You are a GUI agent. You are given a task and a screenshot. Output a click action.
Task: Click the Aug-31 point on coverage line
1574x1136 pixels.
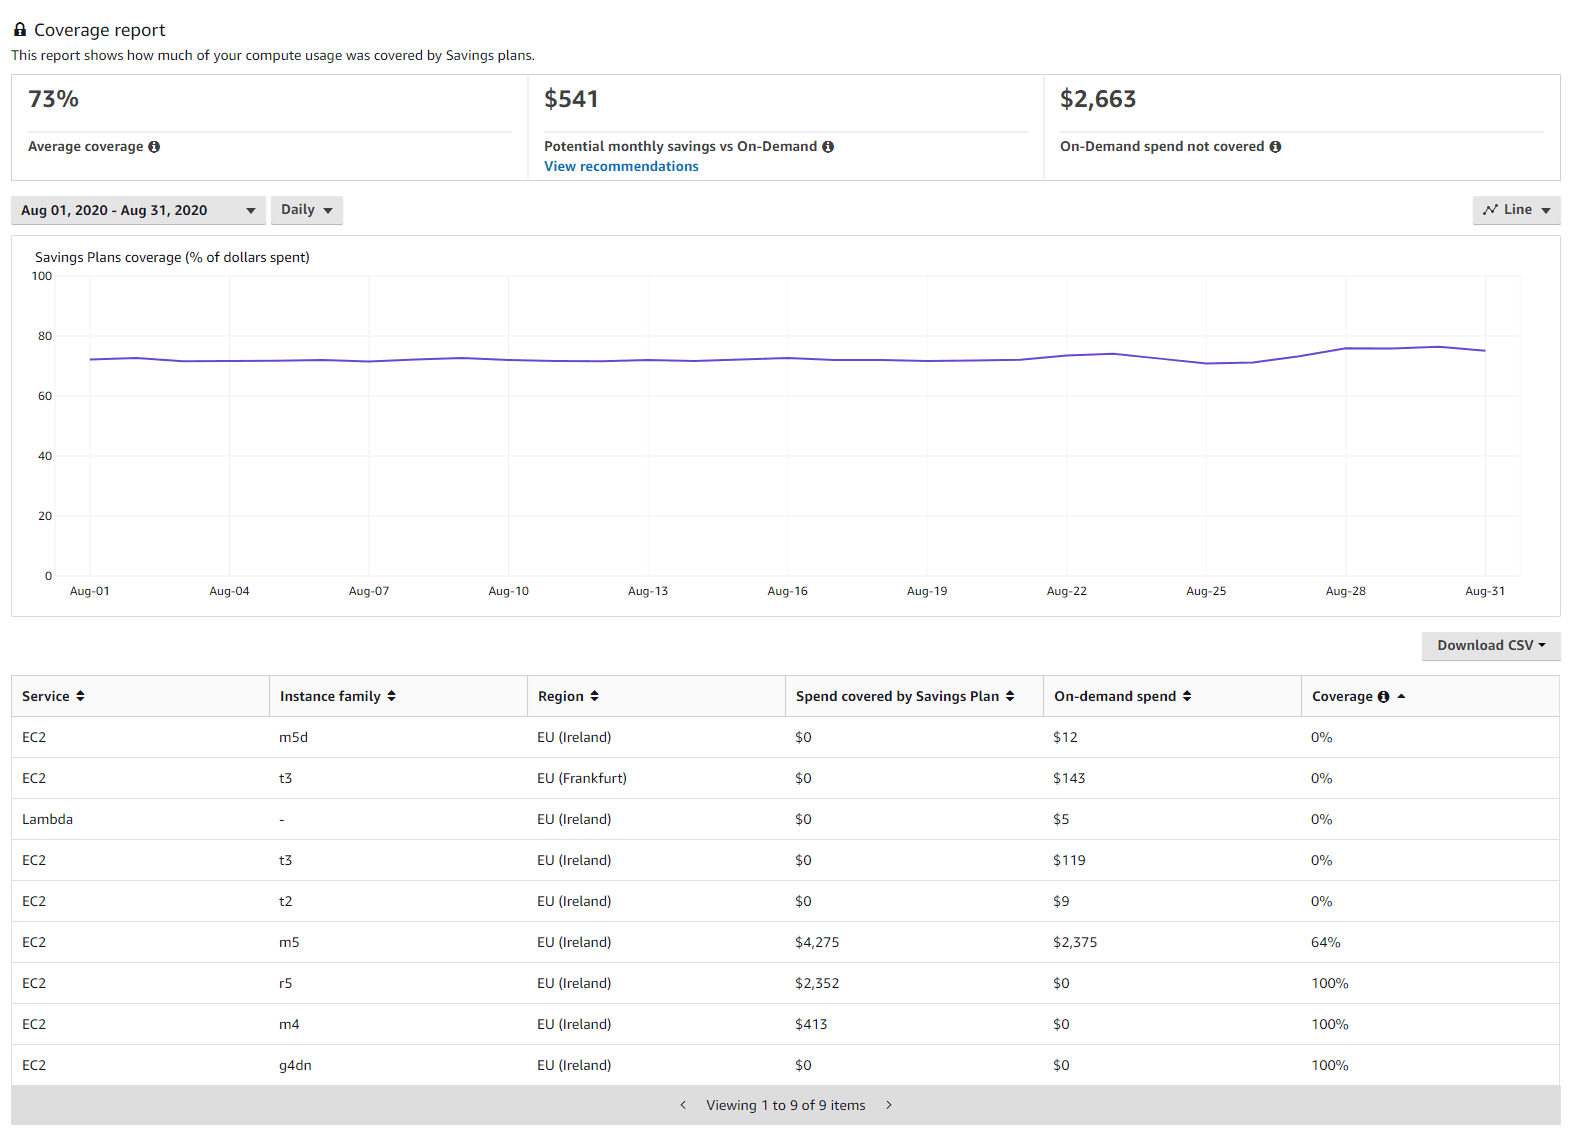(1485, 351)
